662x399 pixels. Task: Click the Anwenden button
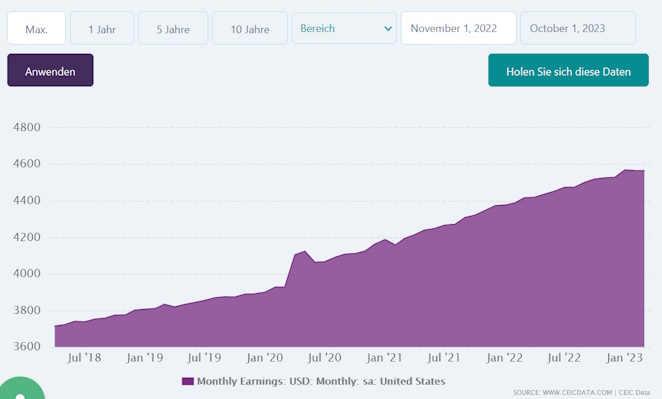click(x=50, y=70)
